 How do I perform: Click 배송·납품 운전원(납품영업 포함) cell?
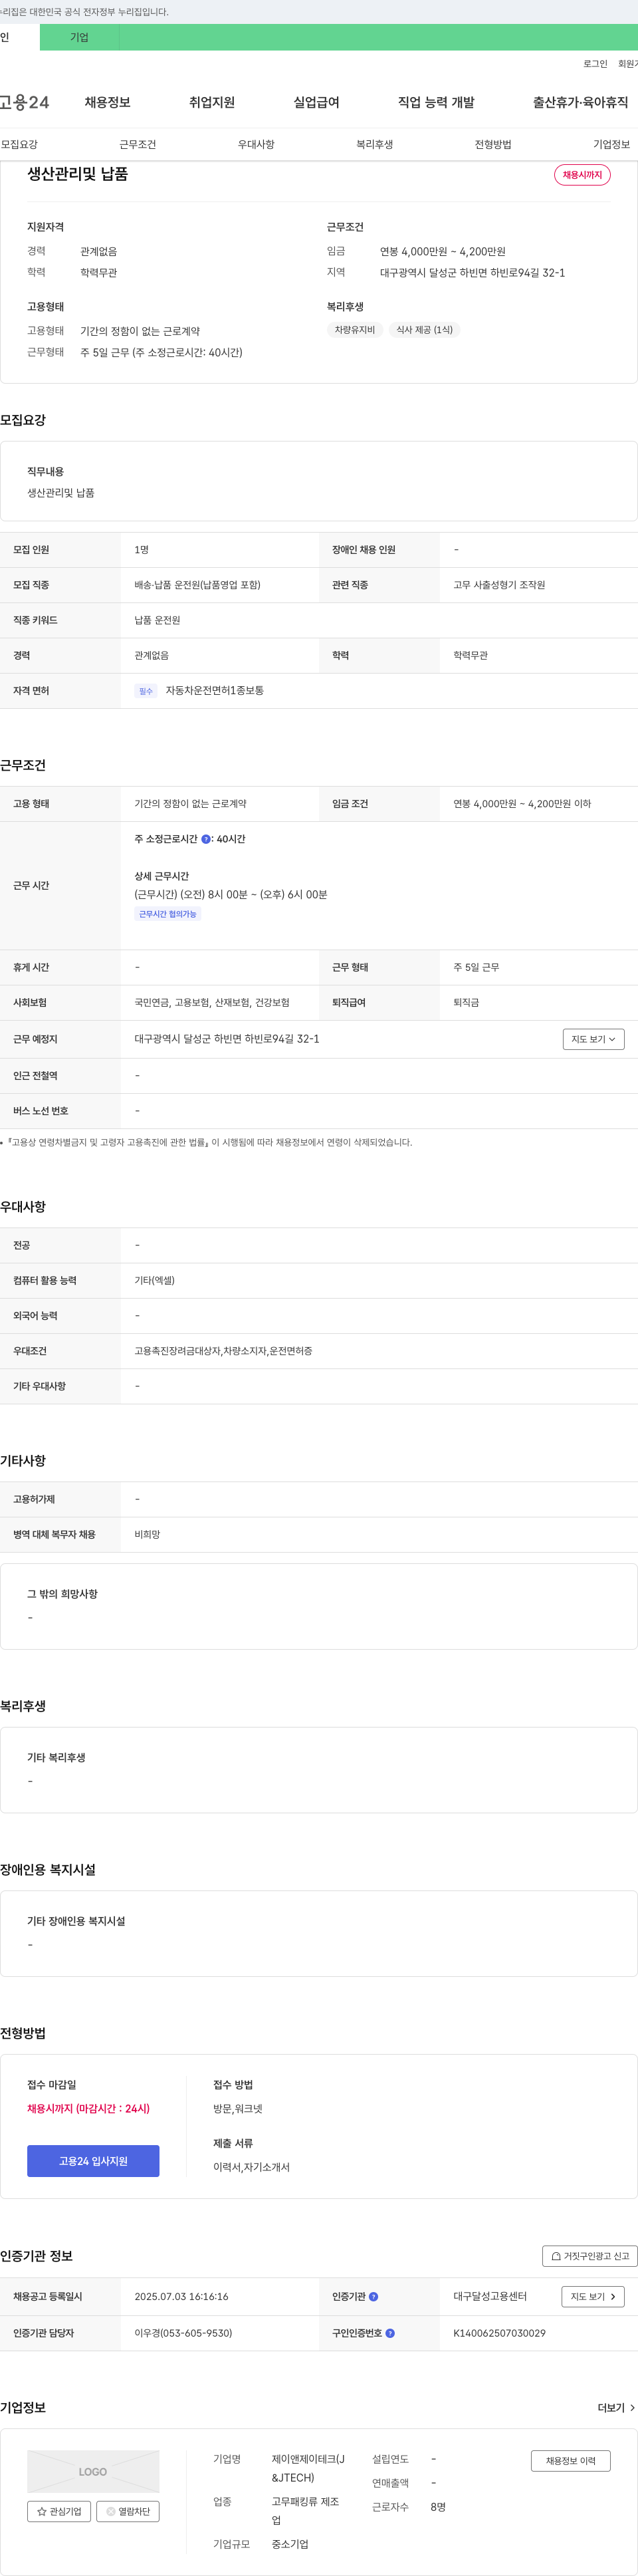point(198,585)
